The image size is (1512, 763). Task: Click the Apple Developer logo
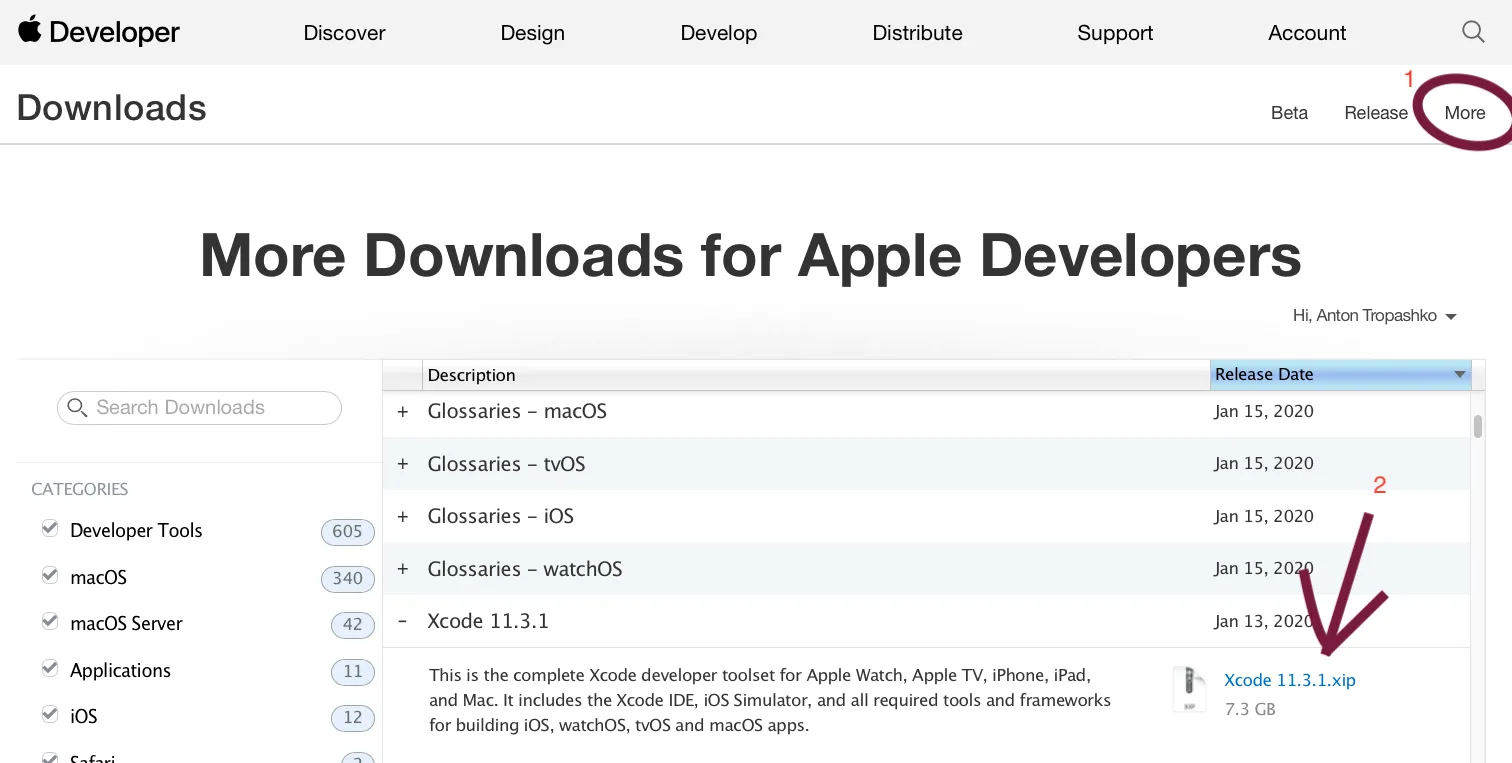click(99, 32)
